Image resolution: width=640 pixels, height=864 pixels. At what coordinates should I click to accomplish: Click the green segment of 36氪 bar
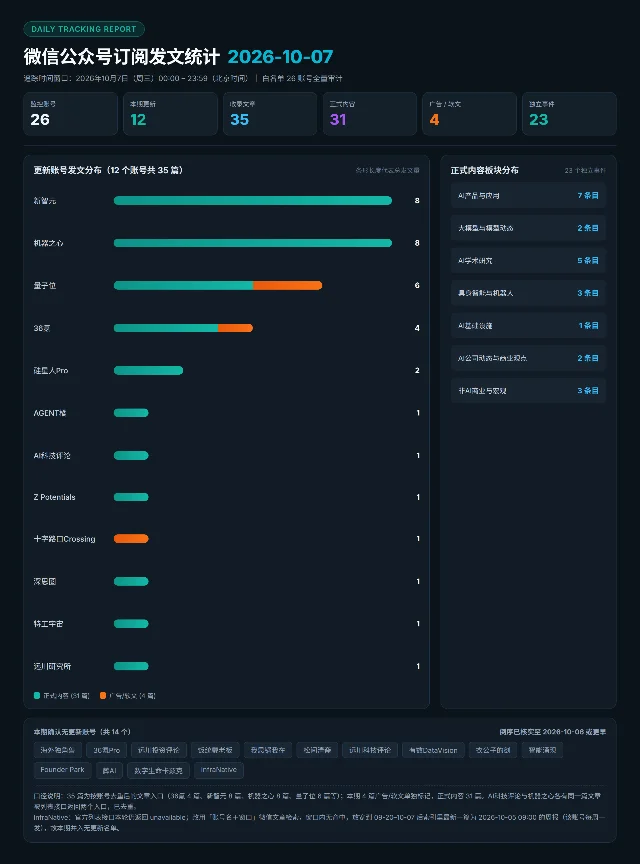coord(166,328)
